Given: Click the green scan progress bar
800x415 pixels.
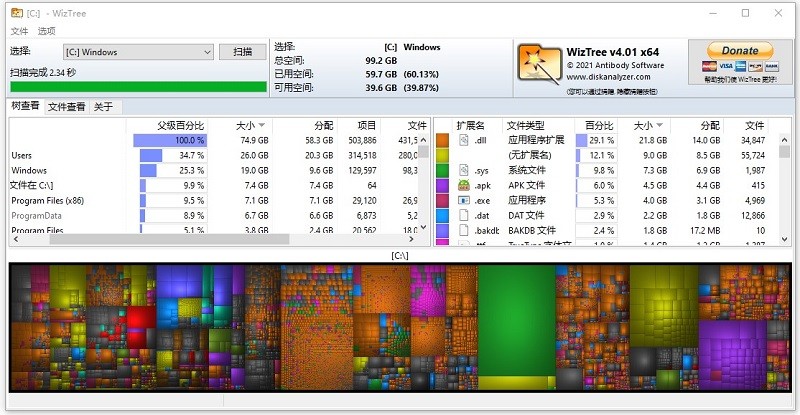Looking at the screenshot, I should (138, 87).
